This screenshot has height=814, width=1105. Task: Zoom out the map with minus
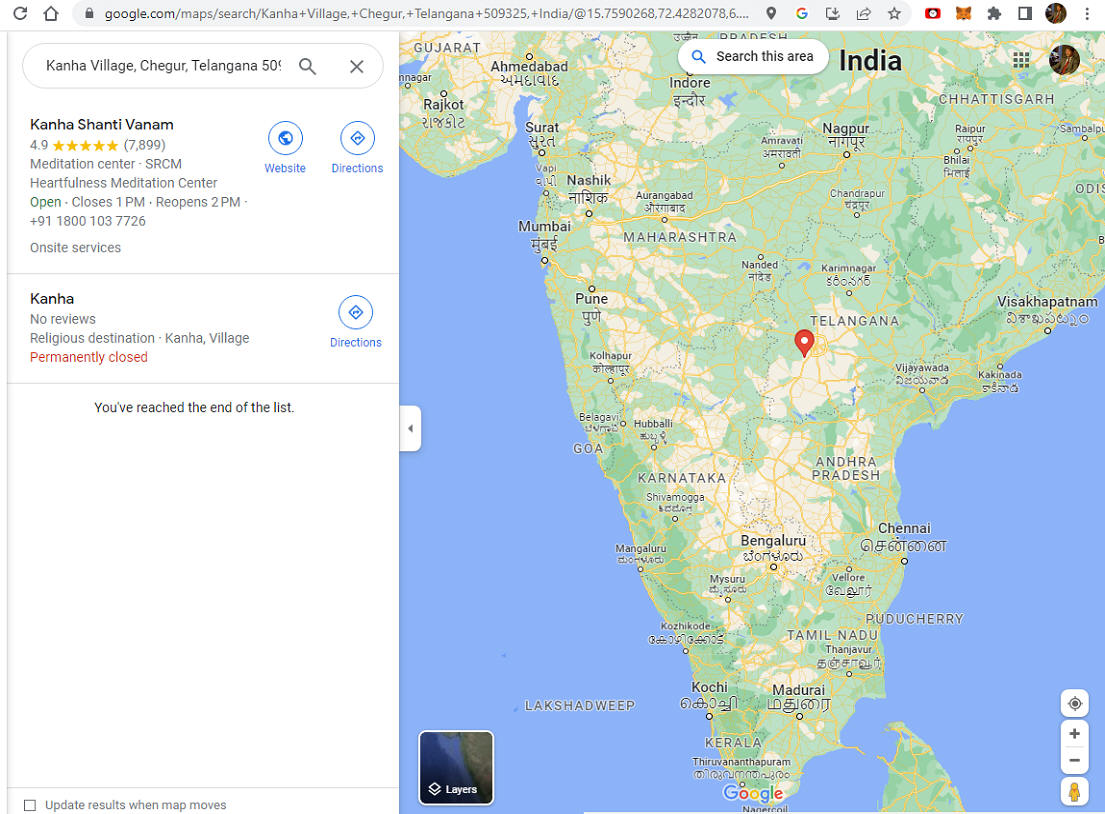(x=1075, y=760)
